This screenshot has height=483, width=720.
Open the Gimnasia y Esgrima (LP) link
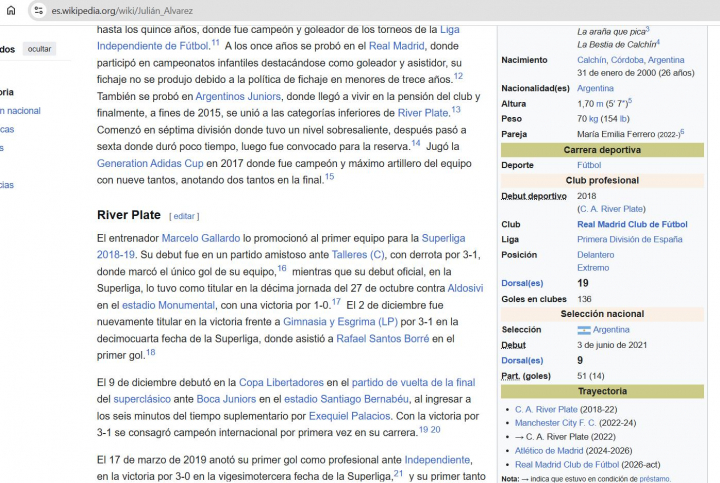coord(340,322)
